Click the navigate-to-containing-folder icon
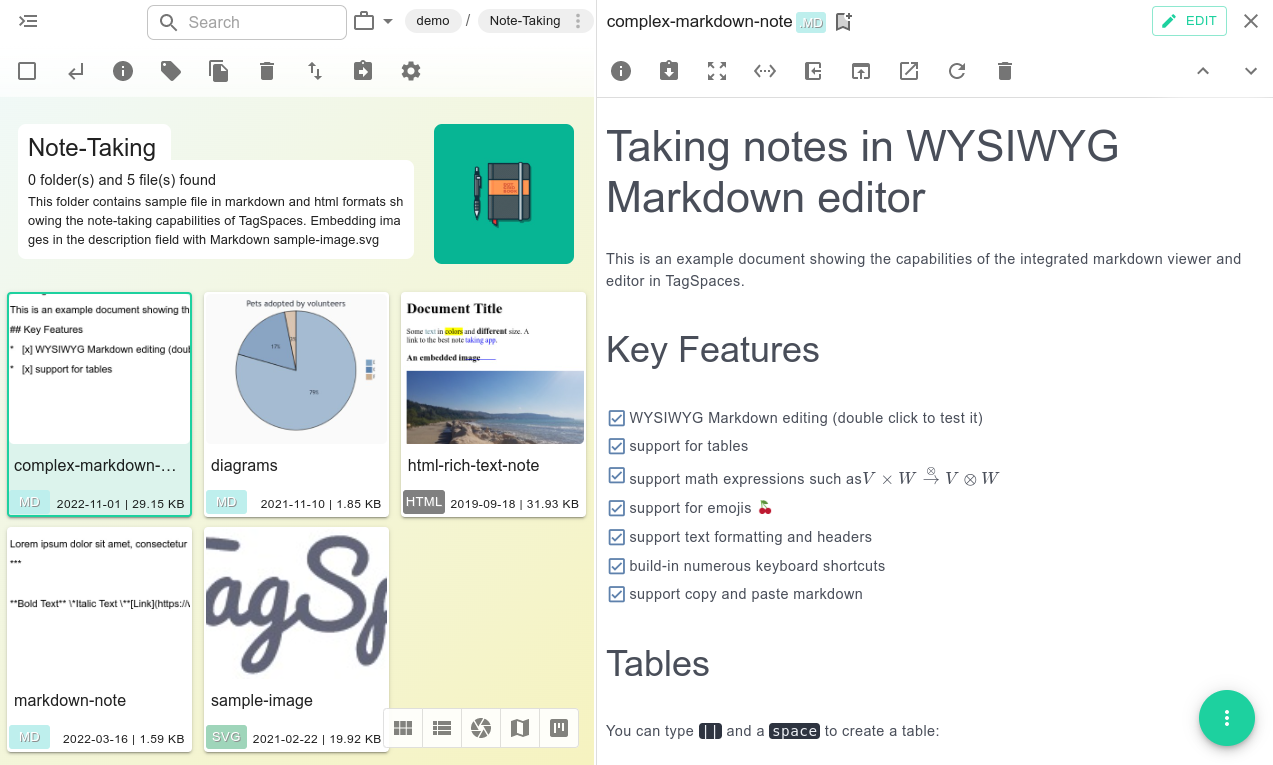1273x765 pixels. [x=813, y=71]
